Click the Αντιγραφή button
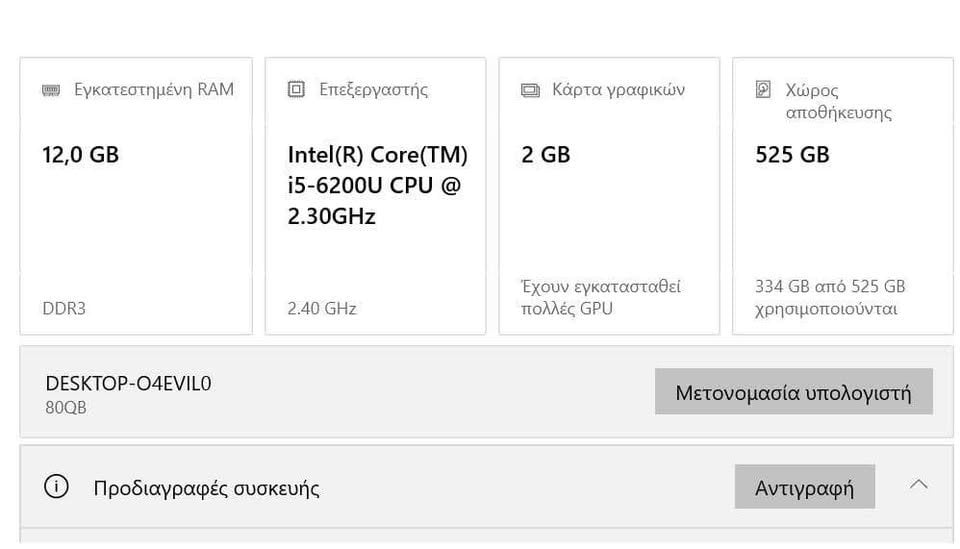This screenshot has width=960, height=549. pos(804,487)
